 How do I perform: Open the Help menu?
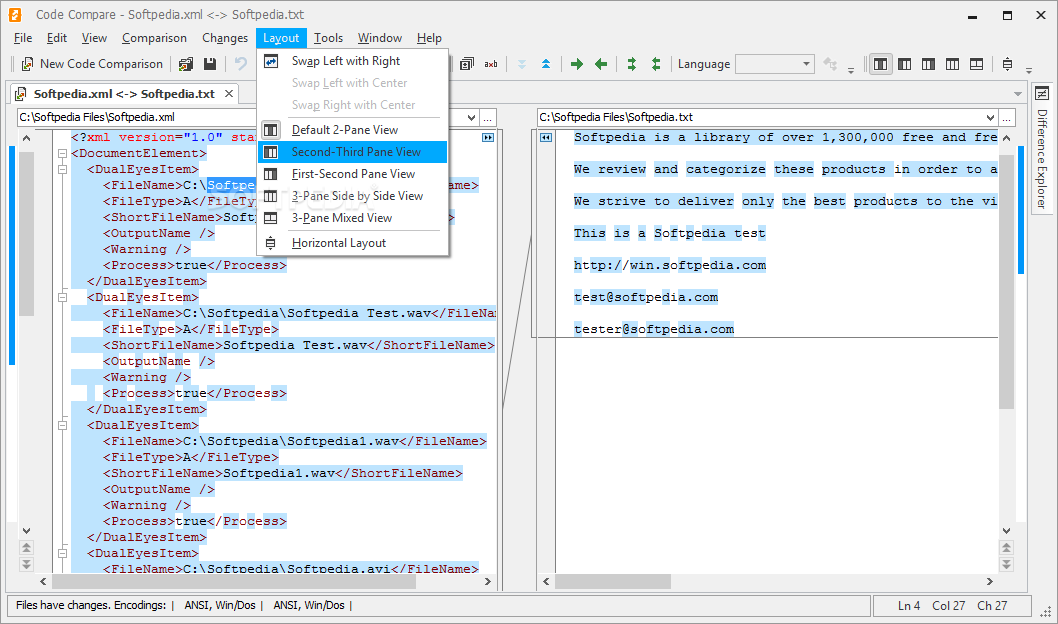coord(429,38)
